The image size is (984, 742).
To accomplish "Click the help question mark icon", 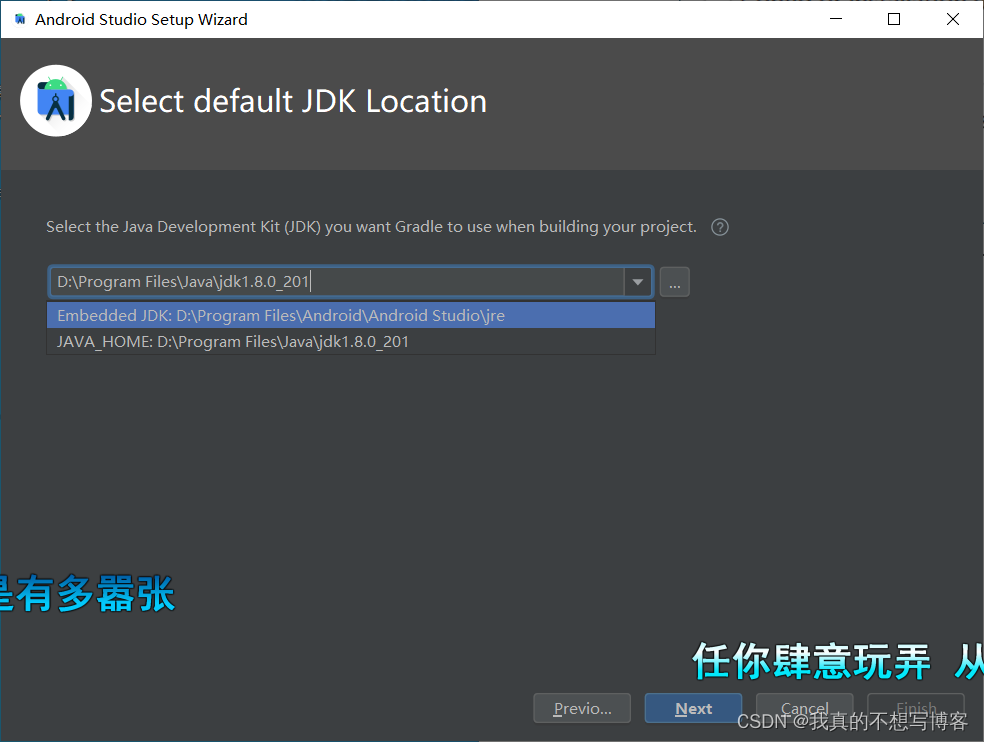I will 720,227.
